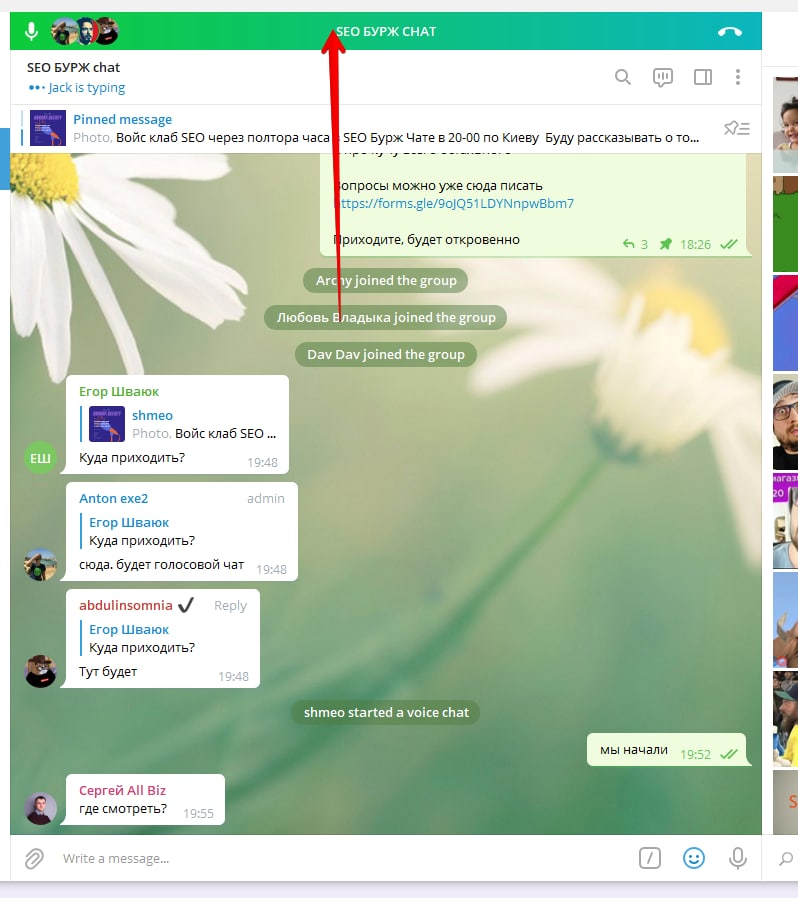The height and width of the screenshot is (898, 798).
Task: Open the forms.gle link
Action: click(x=454, y=203)
